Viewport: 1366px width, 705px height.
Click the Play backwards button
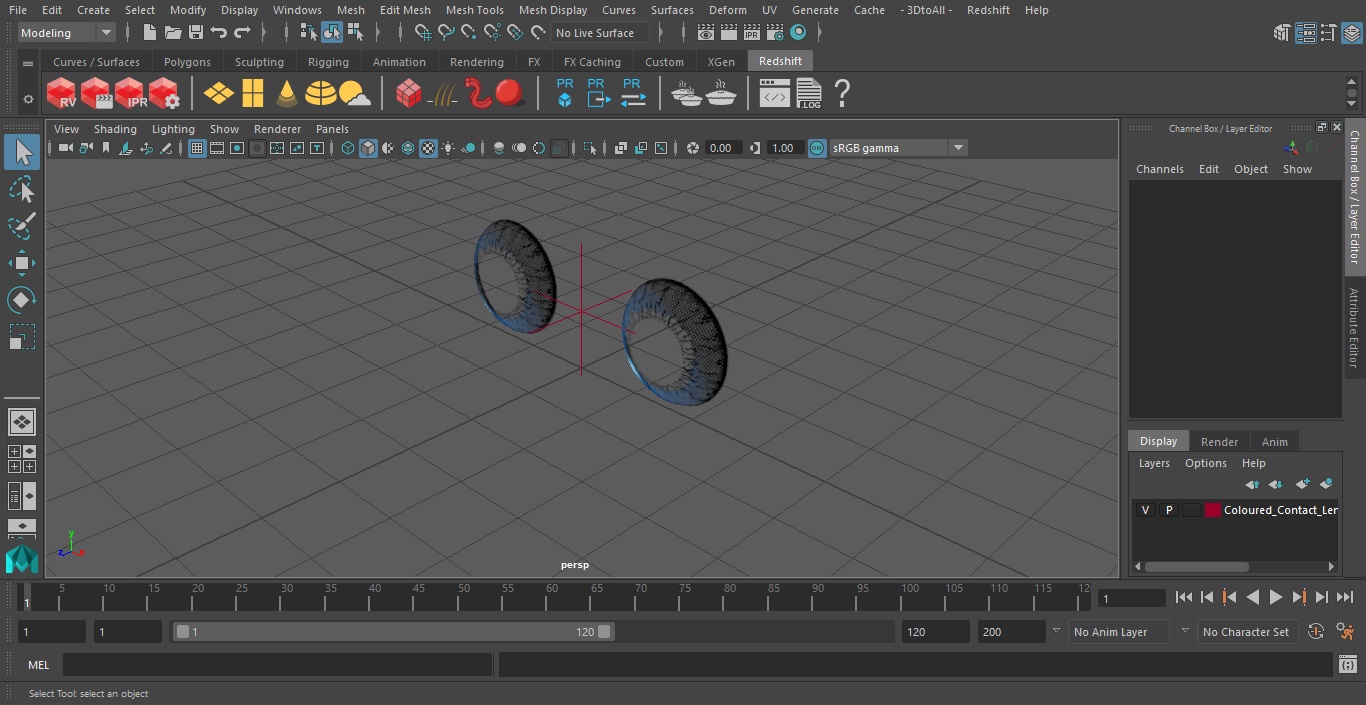coord(1252,597)
